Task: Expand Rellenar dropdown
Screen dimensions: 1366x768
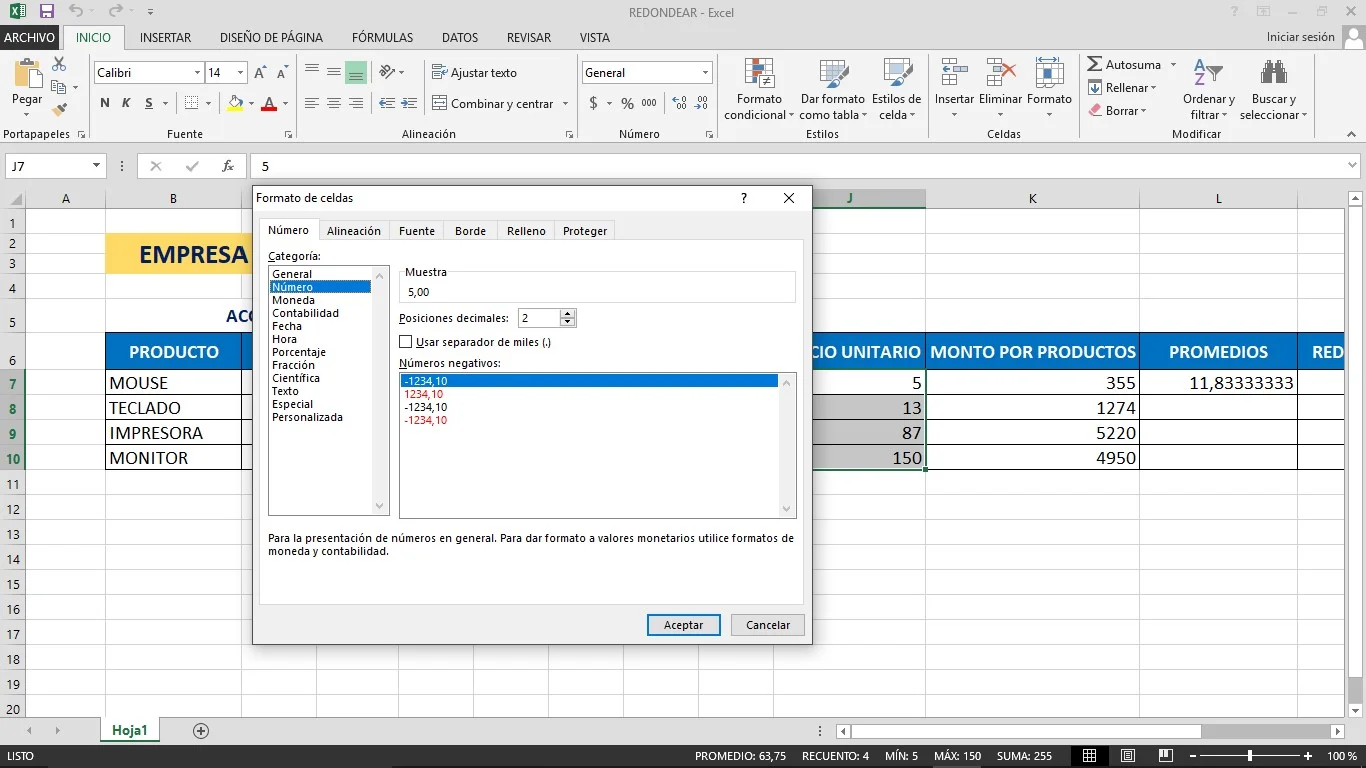Action: pos(1153,88)
